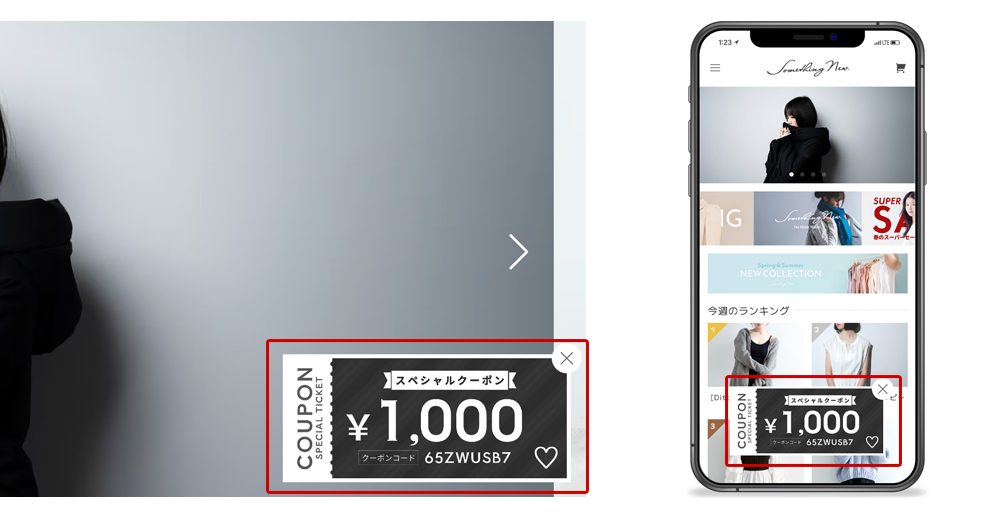Select the last carousel dot on phone
Image resolution: width=1000 pixels, height=518 pixels.
click(823, 174)
